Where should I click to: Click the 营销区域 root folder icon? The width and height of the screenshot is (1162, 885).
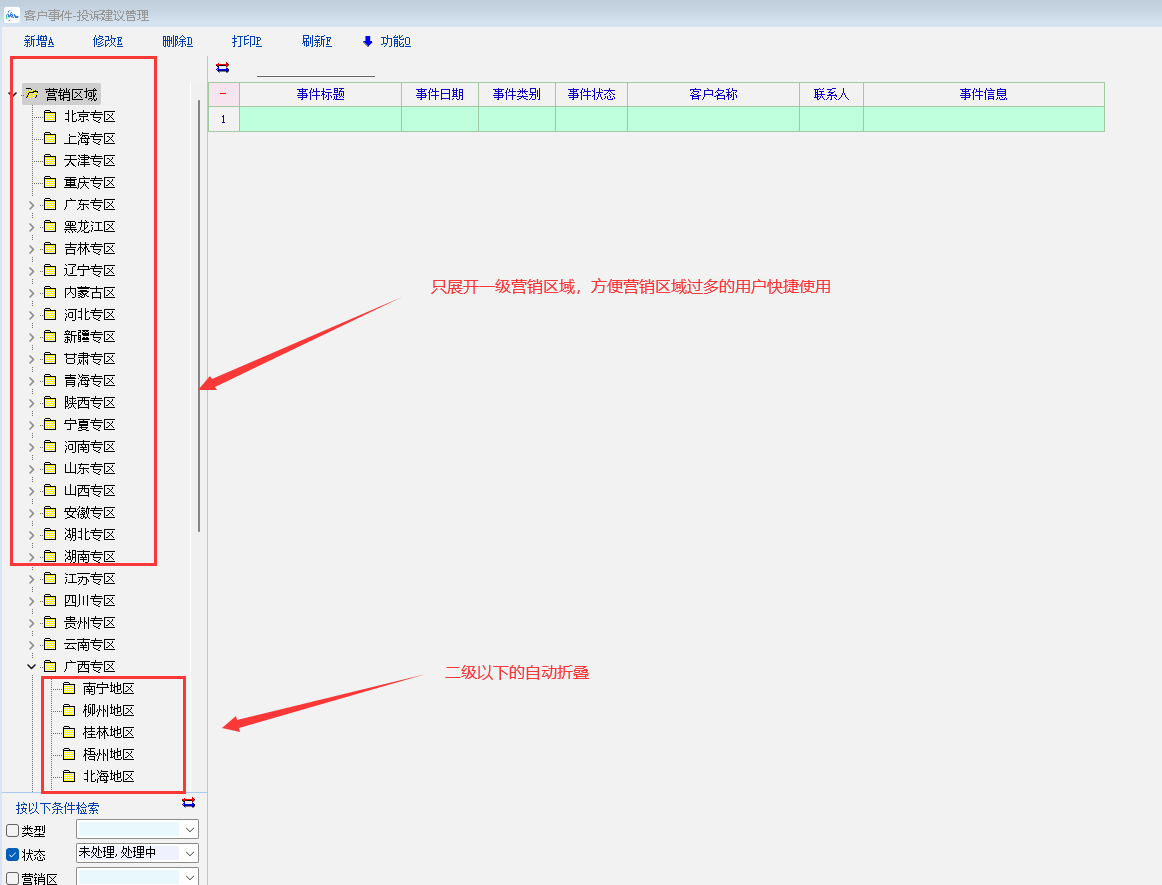point(32,94)
